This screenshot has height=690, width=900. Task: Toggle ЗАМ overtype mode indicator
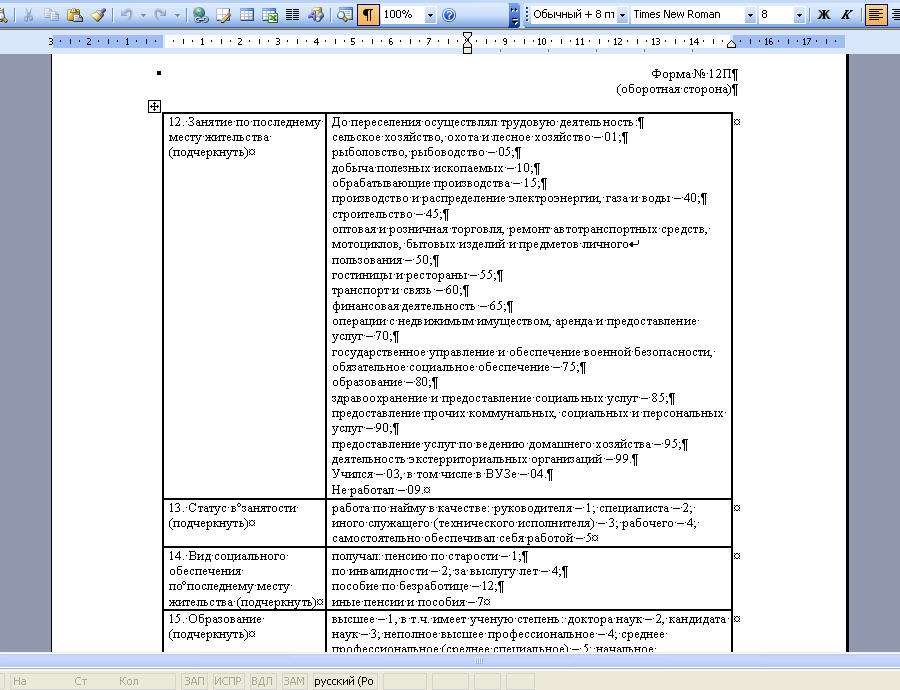click(293, 681)
